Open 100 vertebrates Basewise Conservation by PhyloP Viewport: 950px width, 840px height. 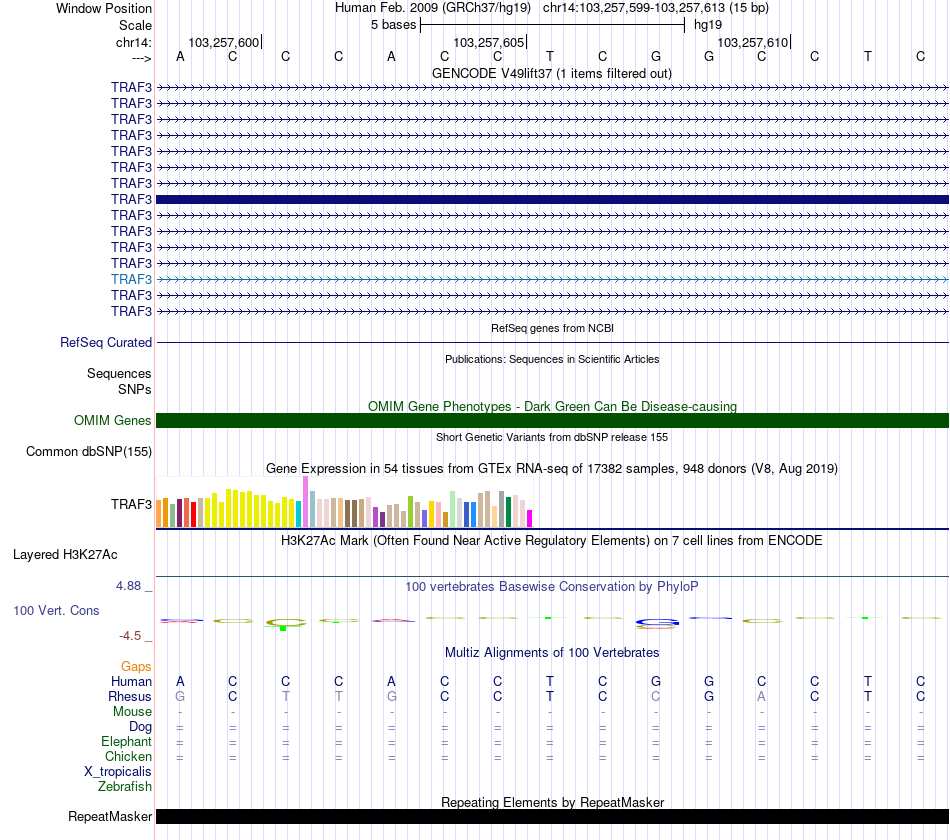pyautogui.click(x=551, y=587)
